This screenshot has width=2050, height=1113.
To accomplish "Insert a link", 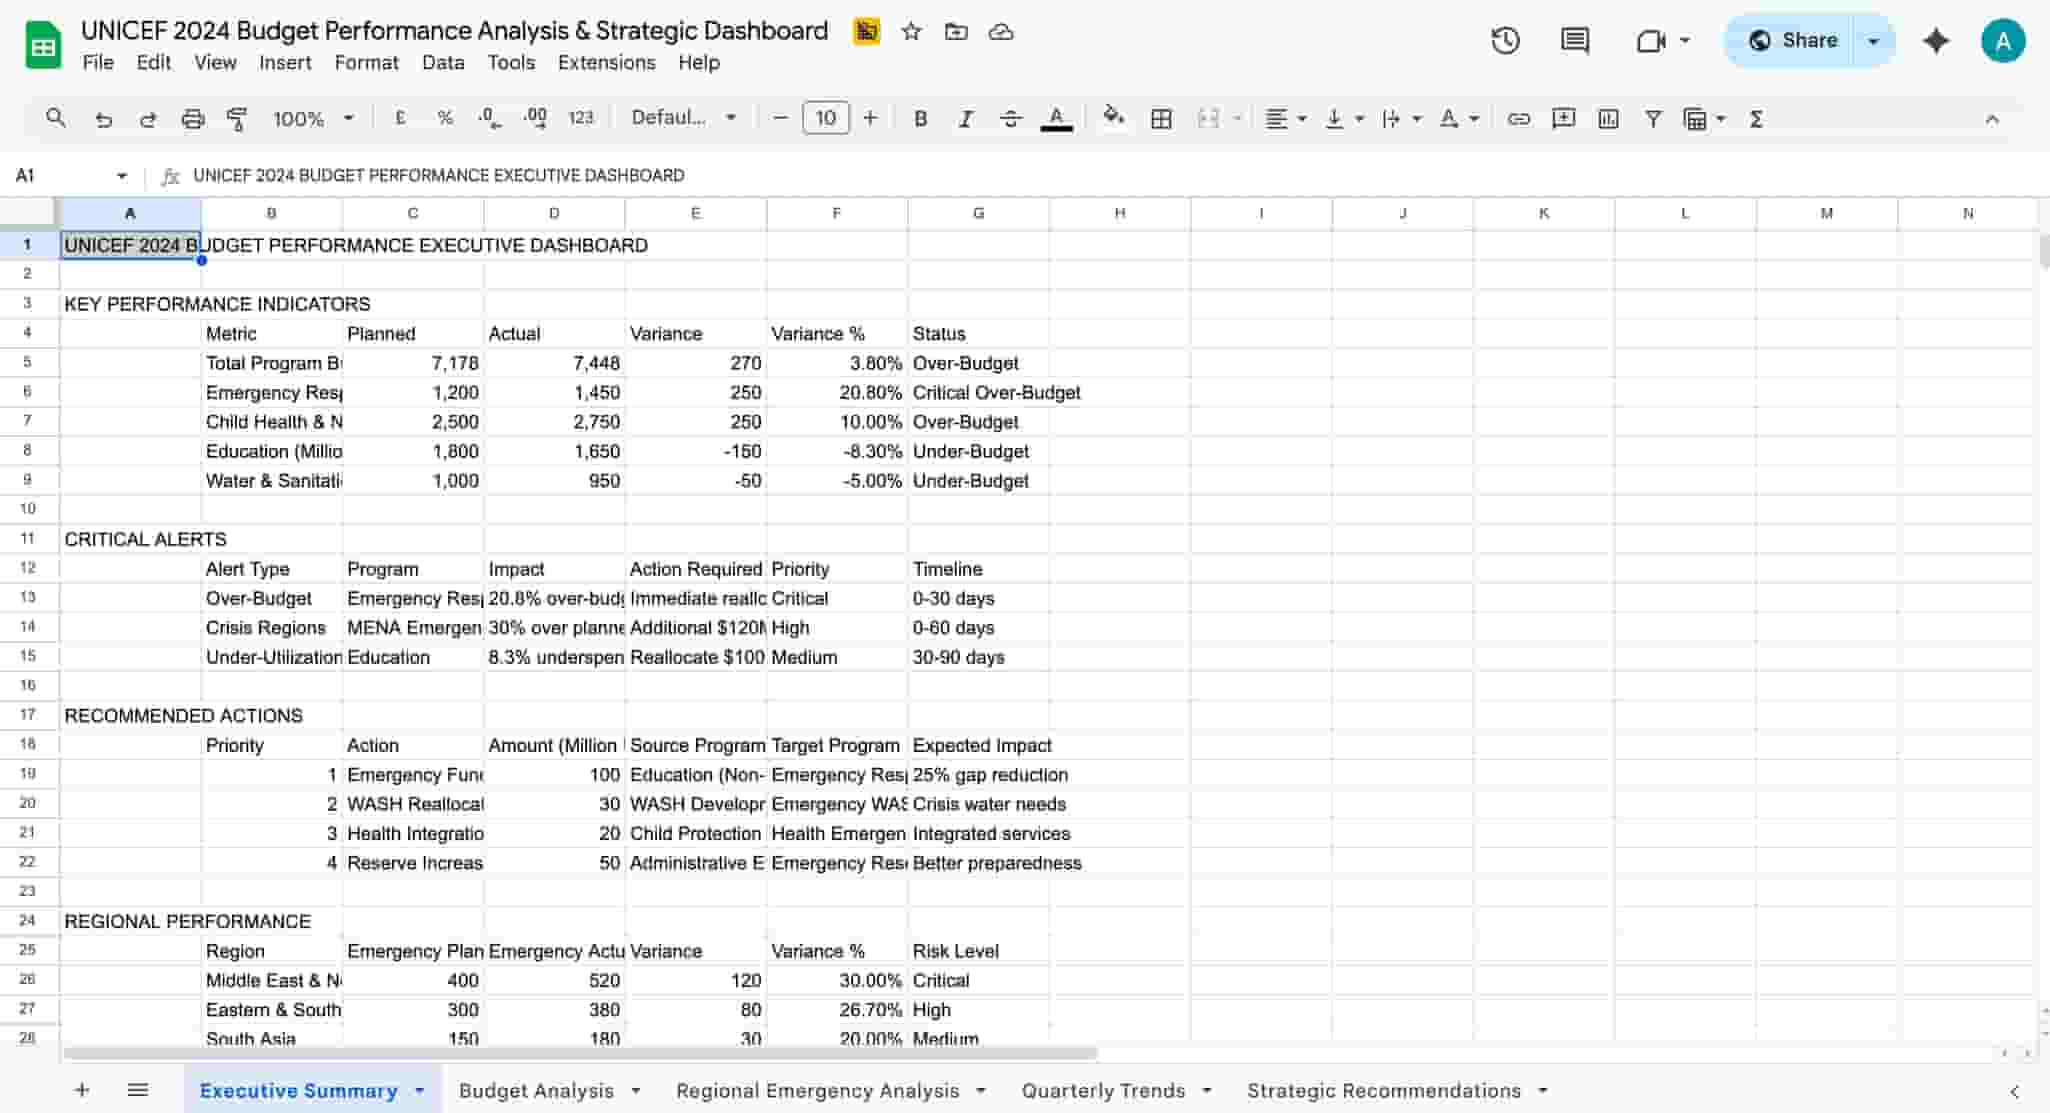I will (x=1519, y=119).
